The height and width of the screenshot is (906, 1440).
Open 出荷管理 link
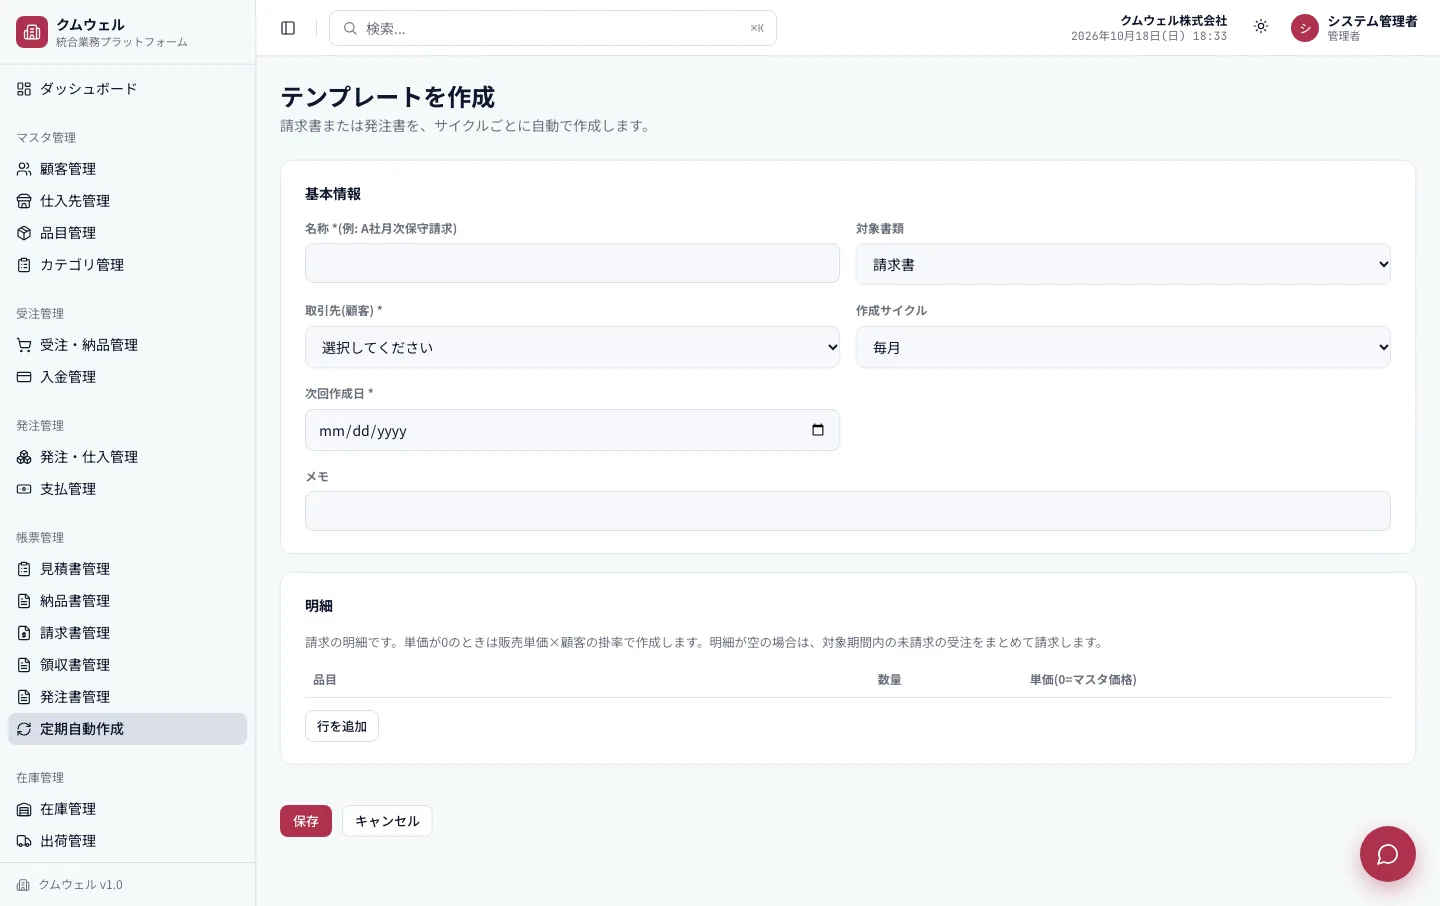(127, 841)
